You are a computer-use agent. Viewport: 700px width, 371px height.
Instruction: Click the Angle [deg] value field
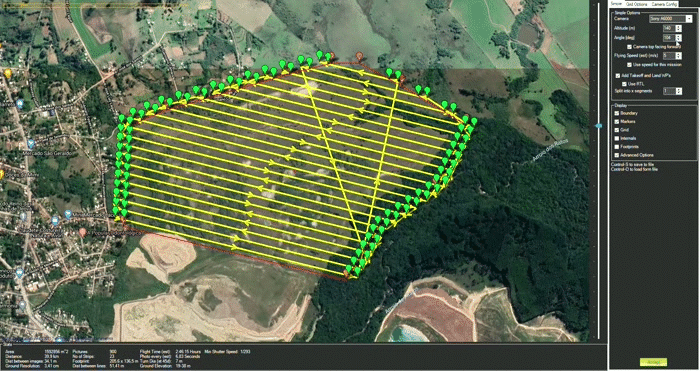[669, 38]
